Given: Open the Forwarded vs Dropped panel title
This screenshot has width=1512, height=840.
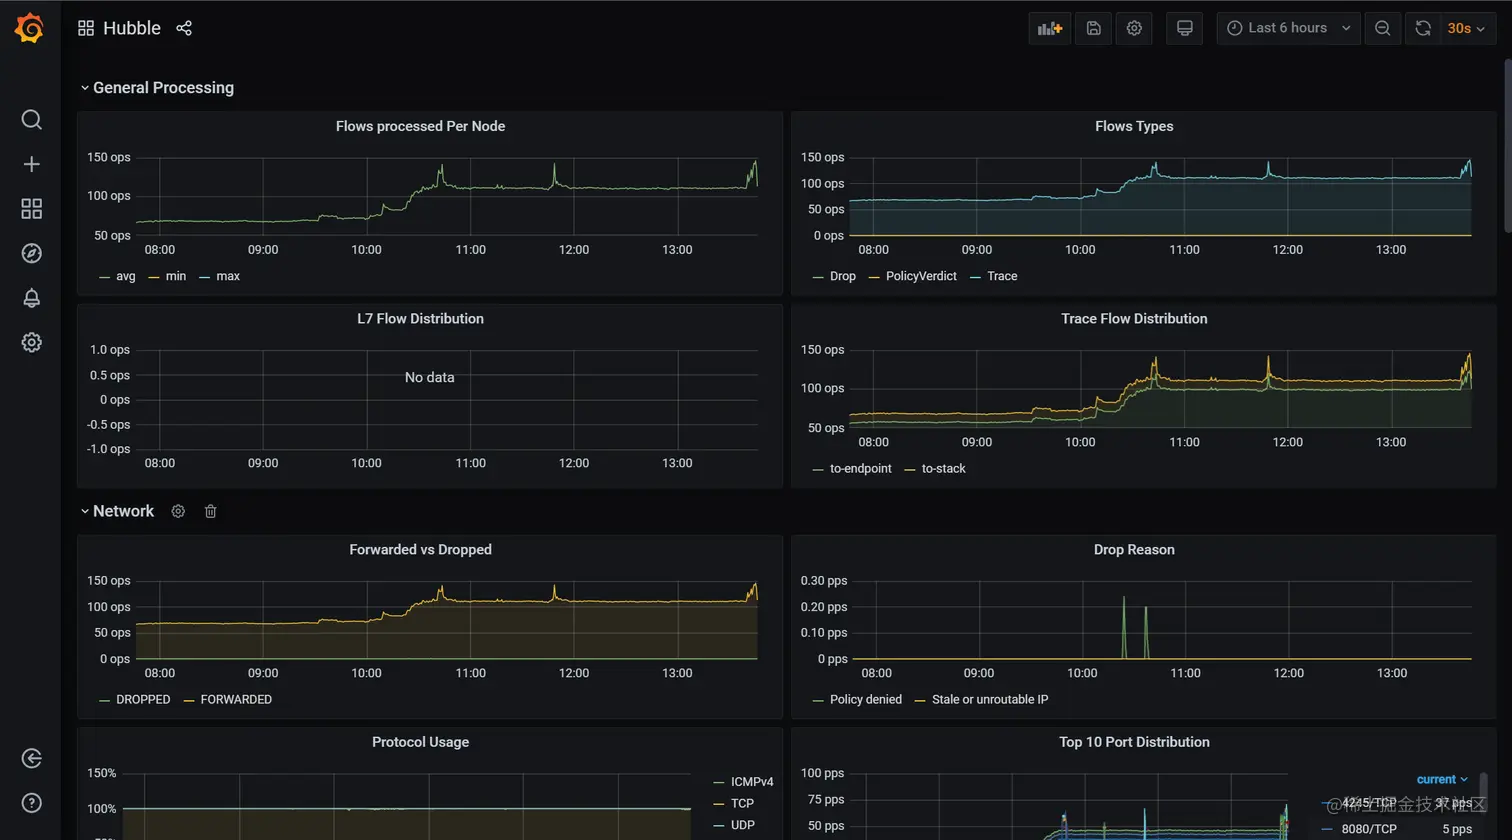Looking at the screenshot, I should coord(420,549).
